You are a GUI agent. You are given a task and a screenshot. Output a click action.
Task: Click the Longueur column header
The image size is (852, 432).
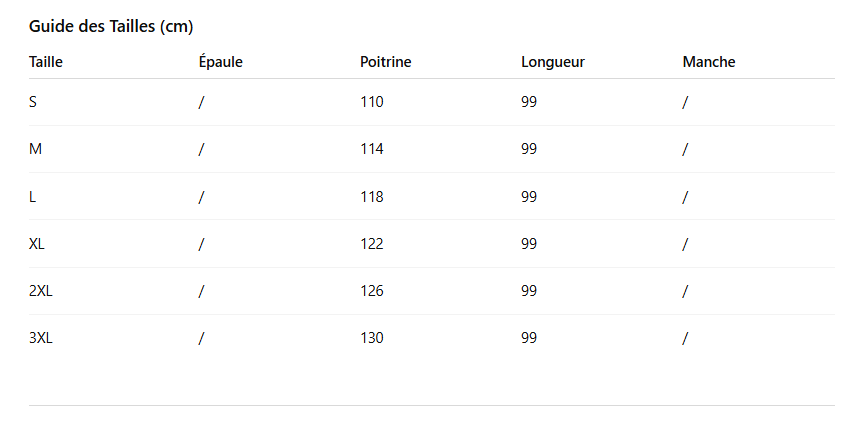coord(553,62)
